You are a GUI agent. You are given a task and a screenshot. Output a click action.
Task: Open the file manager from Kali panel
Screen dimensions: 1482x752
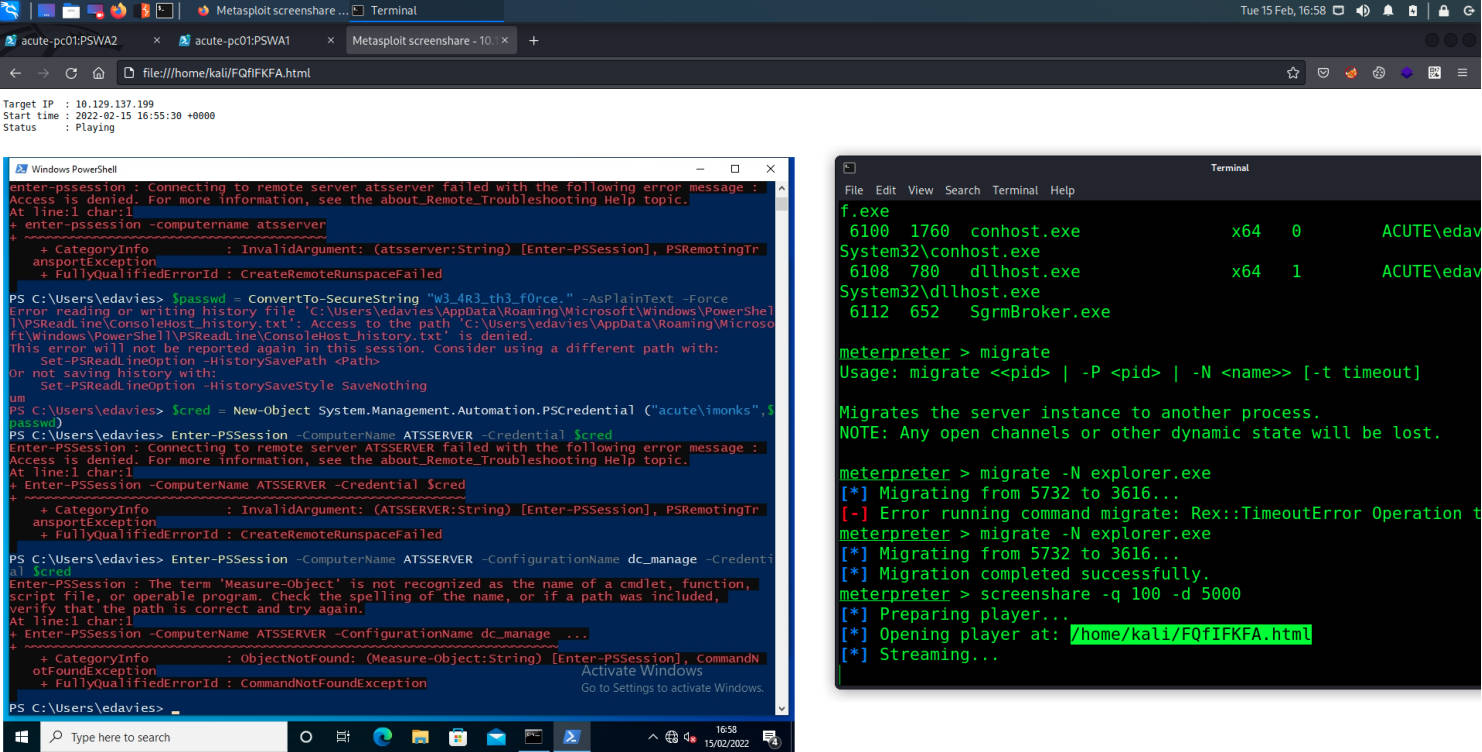pos(71,11)
